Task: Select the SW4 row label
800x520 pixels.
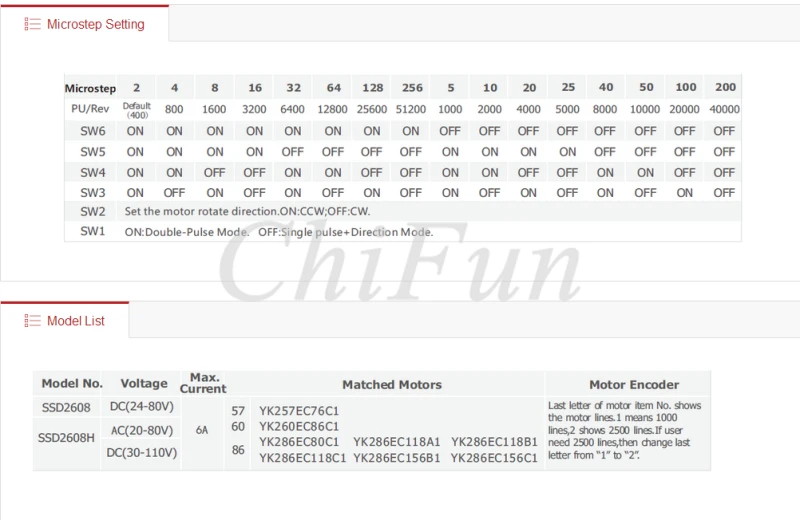Action: click(92, 173)
